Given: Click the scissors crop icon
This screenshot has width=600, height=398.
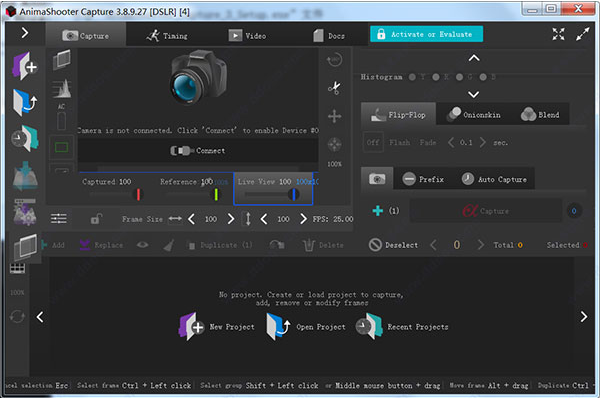Looking at the screenshot, I should [x=334, y=88].
